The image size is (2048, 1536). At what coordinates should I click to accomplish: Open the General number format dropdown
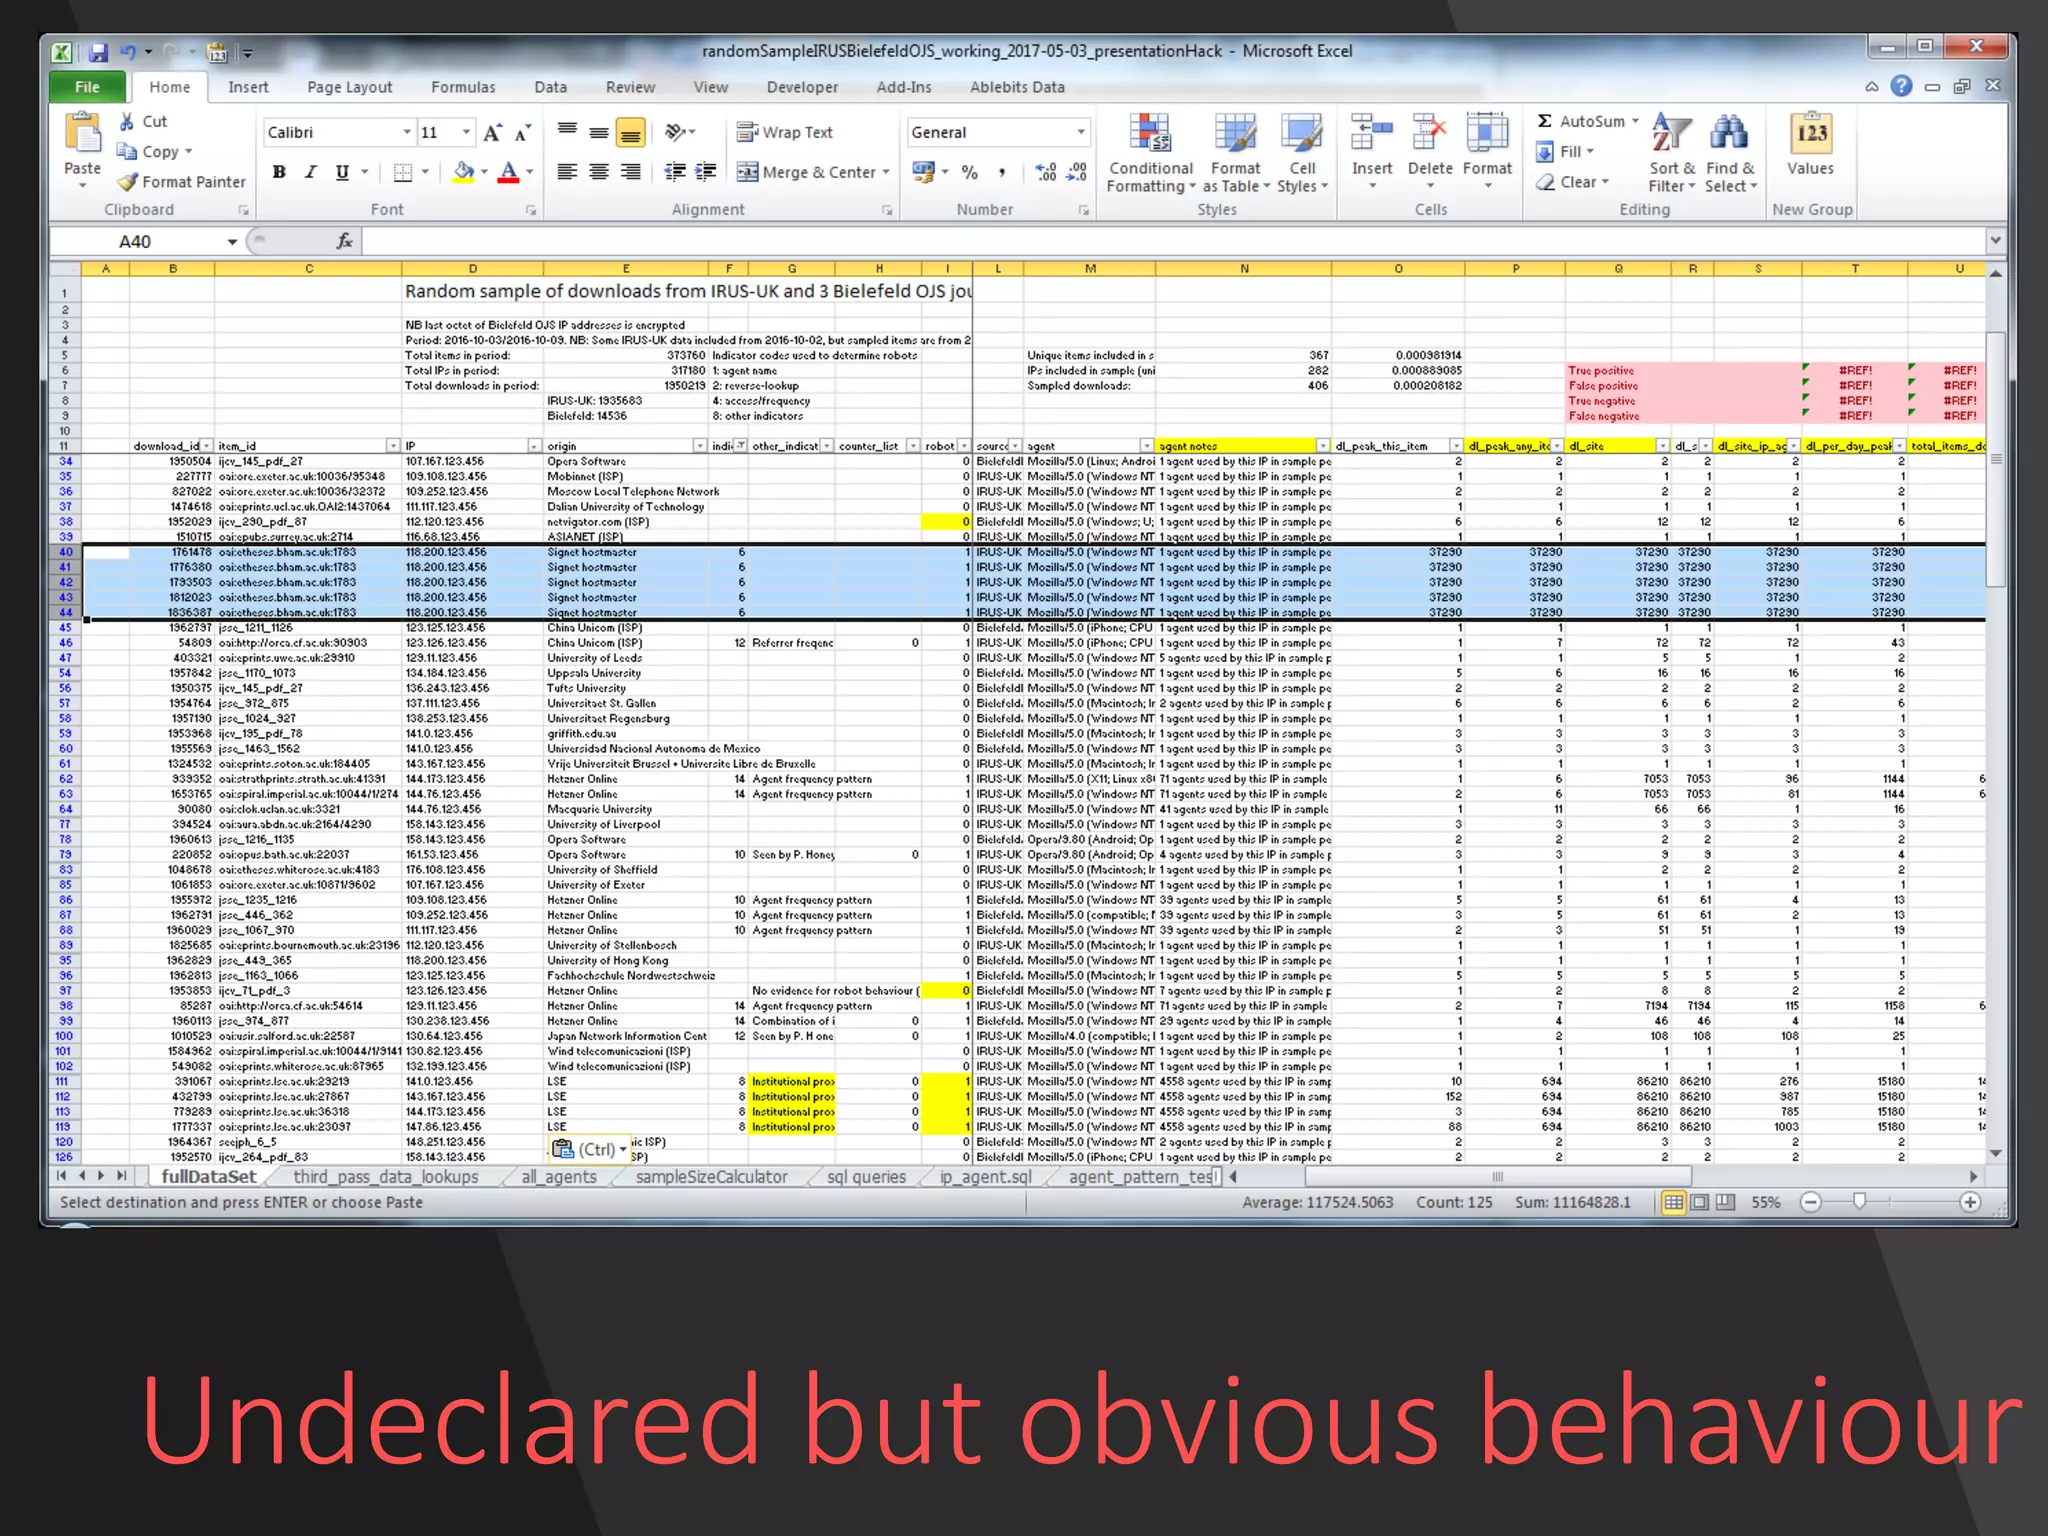(1081, 132)
